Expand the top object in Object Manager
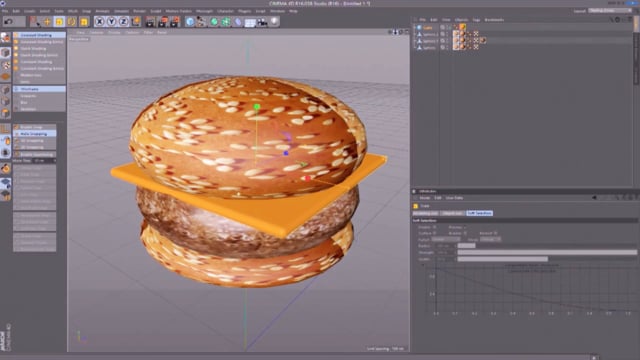The image size is (640, 360). coord(415,28)
